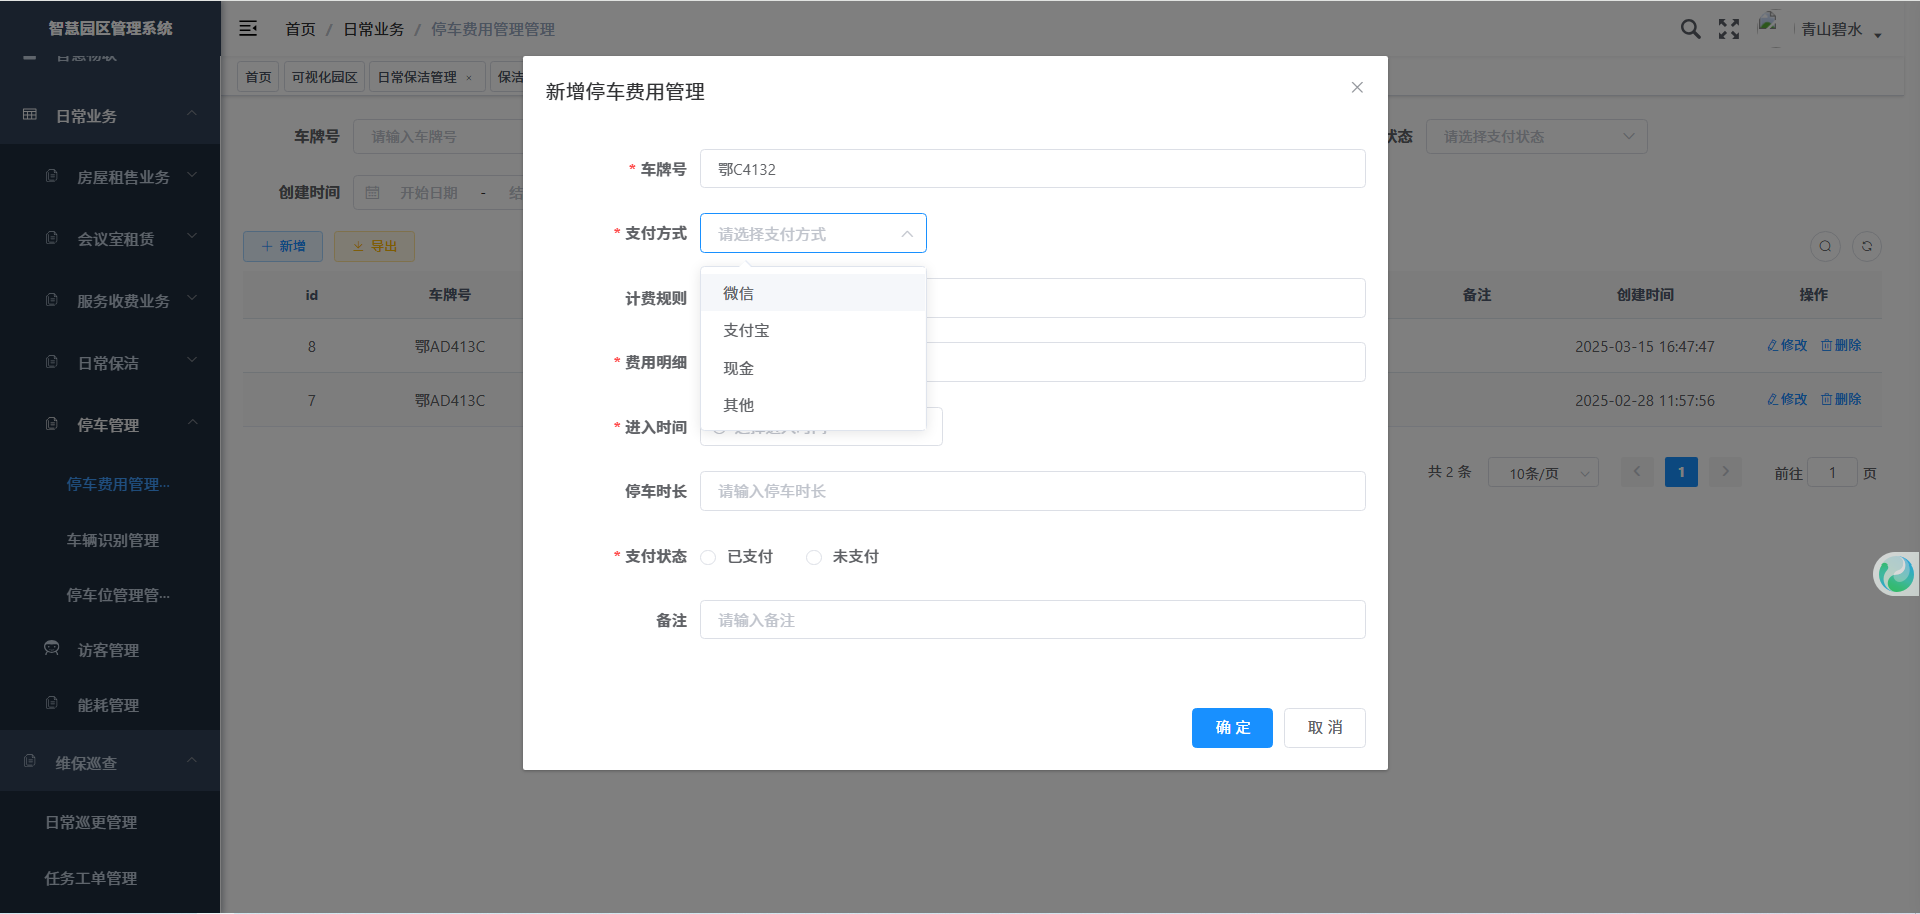Click the sidebar collapse hamburger icon

click(248, 29)
